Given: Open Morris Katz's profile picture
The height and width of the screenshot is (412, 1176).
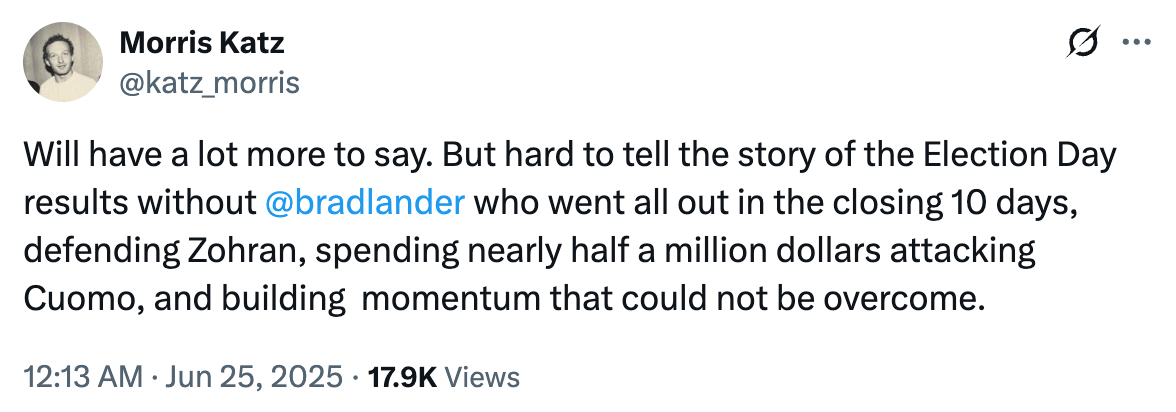Looking at the screenshot, I should [x=62, y=62].
